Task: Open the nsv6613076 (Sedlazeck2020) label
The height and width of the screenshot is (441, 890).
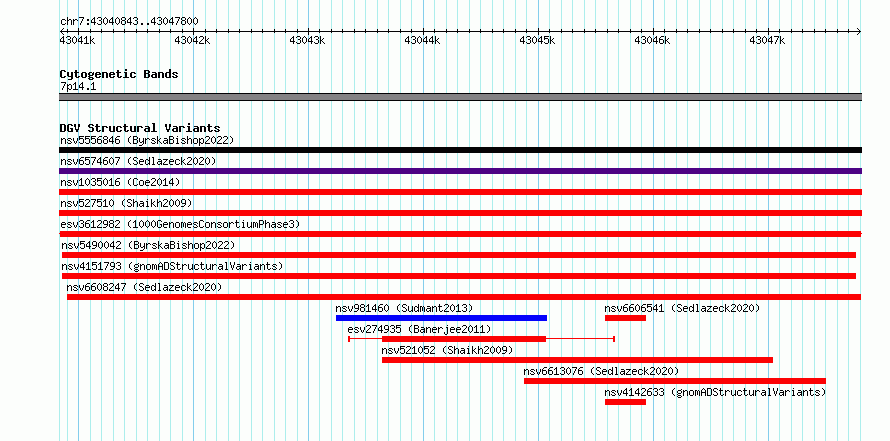Action: coord(601,371)
